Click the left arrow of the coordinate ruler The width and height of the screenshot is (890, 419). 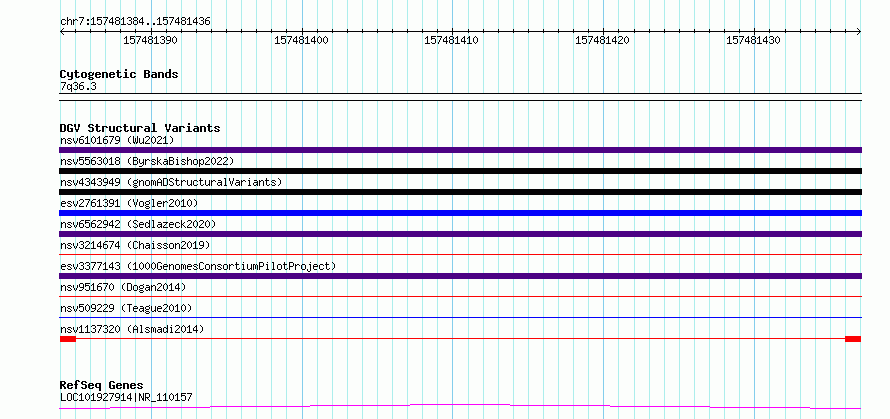coord(63,32)
